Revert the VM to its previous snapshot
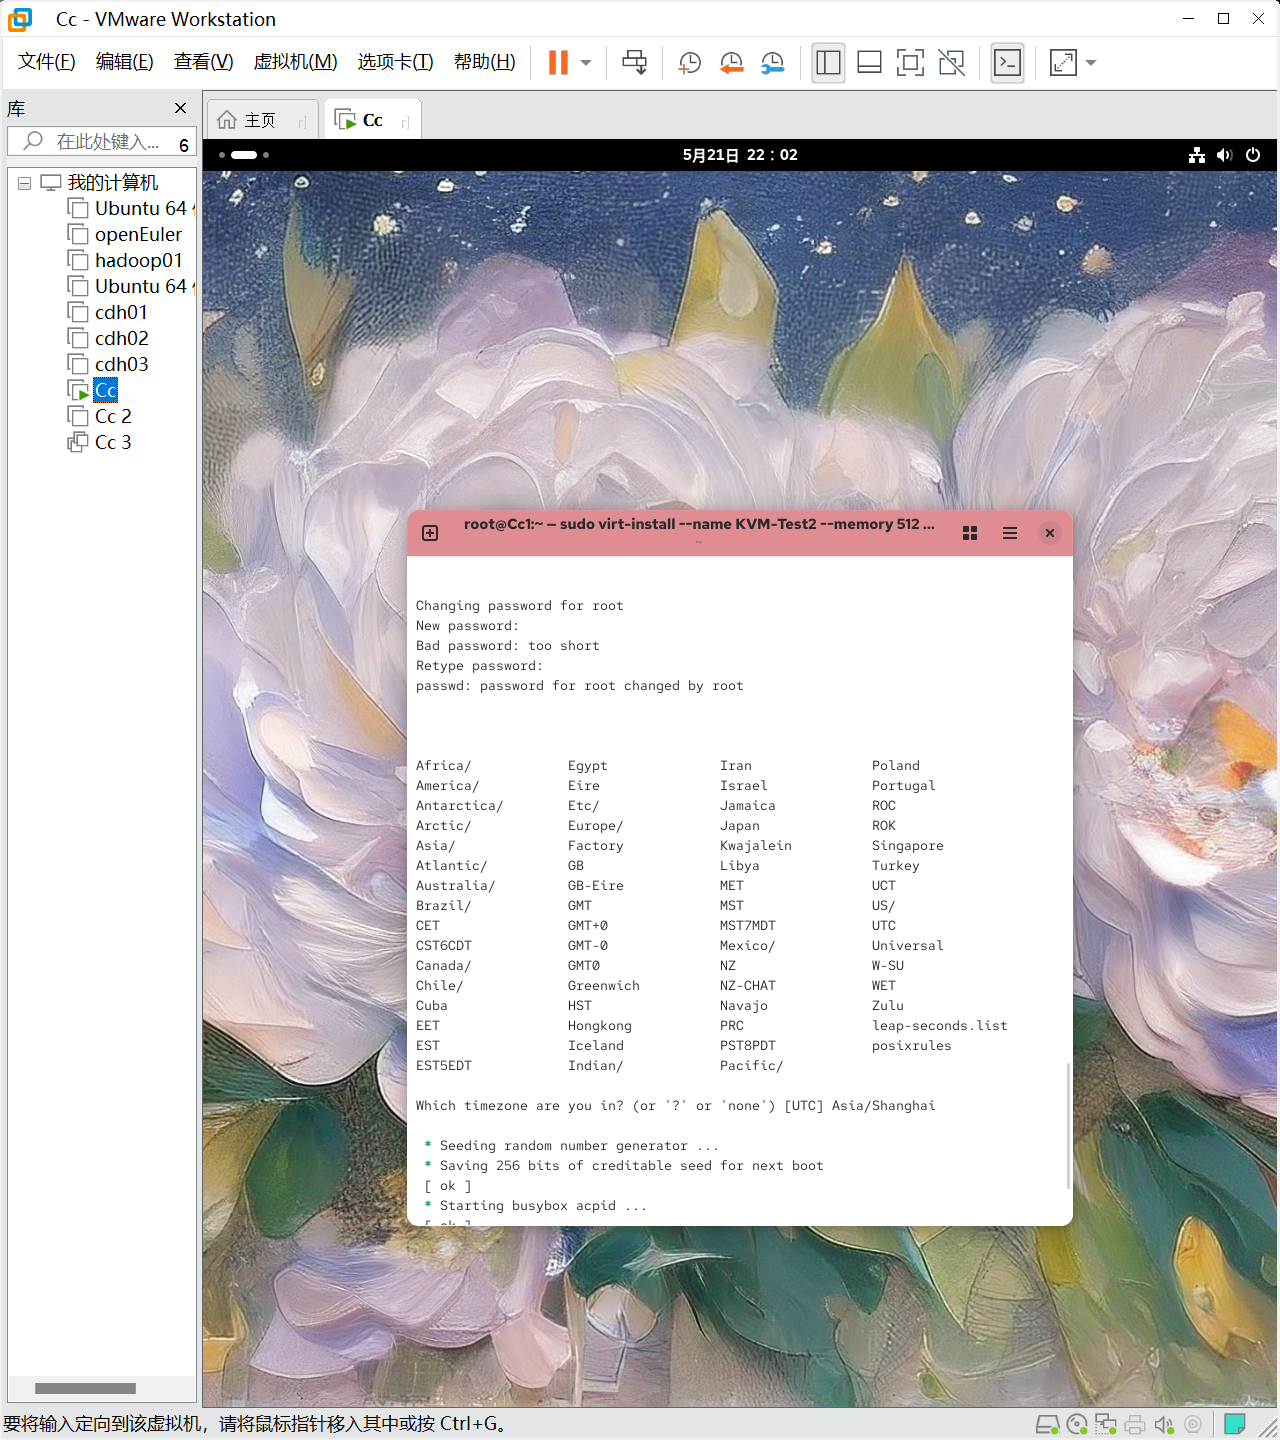Image resolution: width=1280 pixels, height=1440 pixels. click(732, 62)
